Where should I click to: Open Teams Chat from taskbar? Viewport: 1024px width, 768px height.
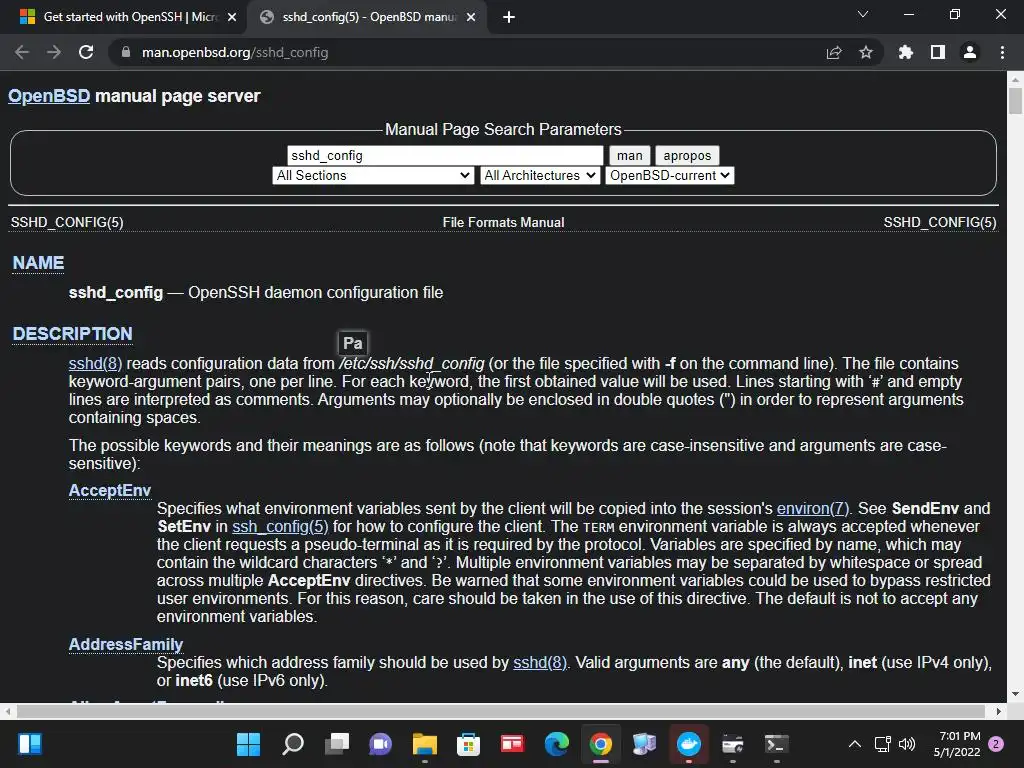tap(380, 744)
